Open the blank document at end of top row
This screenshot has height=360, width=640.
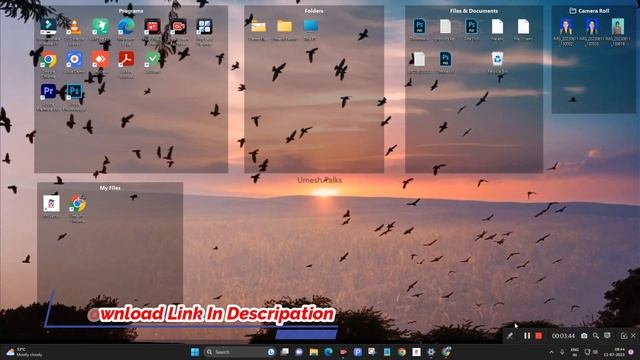[523, 27]
